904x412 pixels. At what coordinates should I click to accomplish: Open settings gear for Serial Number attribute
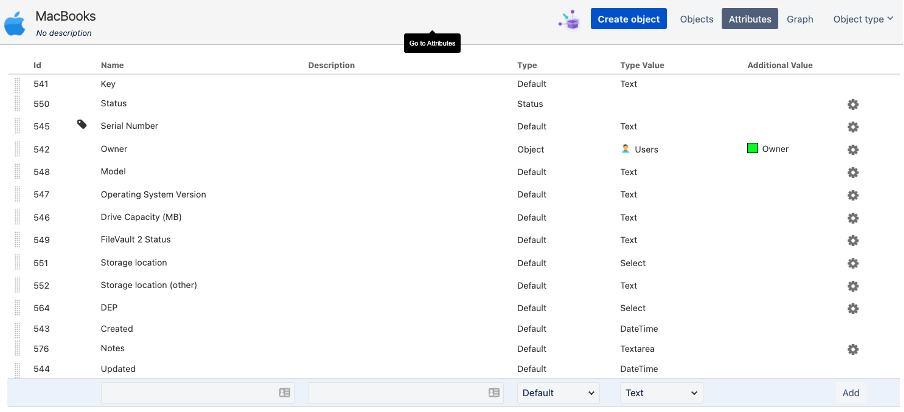click(x=853, y=127)
